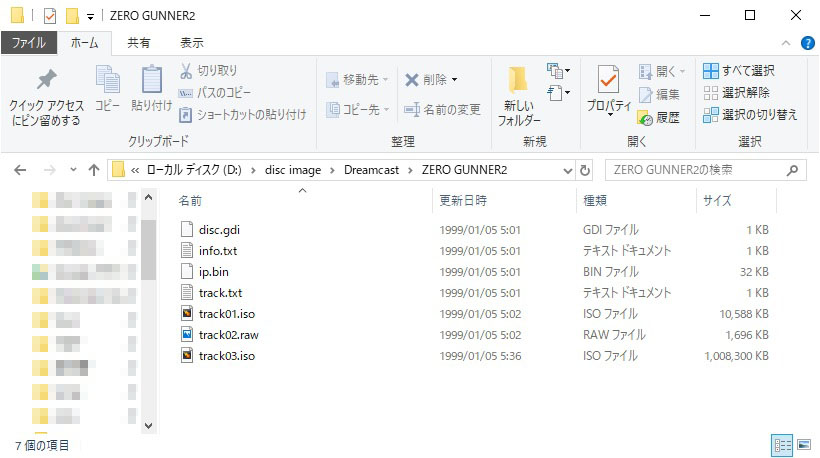
Task: Expand the 削除 dropdown arrow
Action: coord(454,80)
